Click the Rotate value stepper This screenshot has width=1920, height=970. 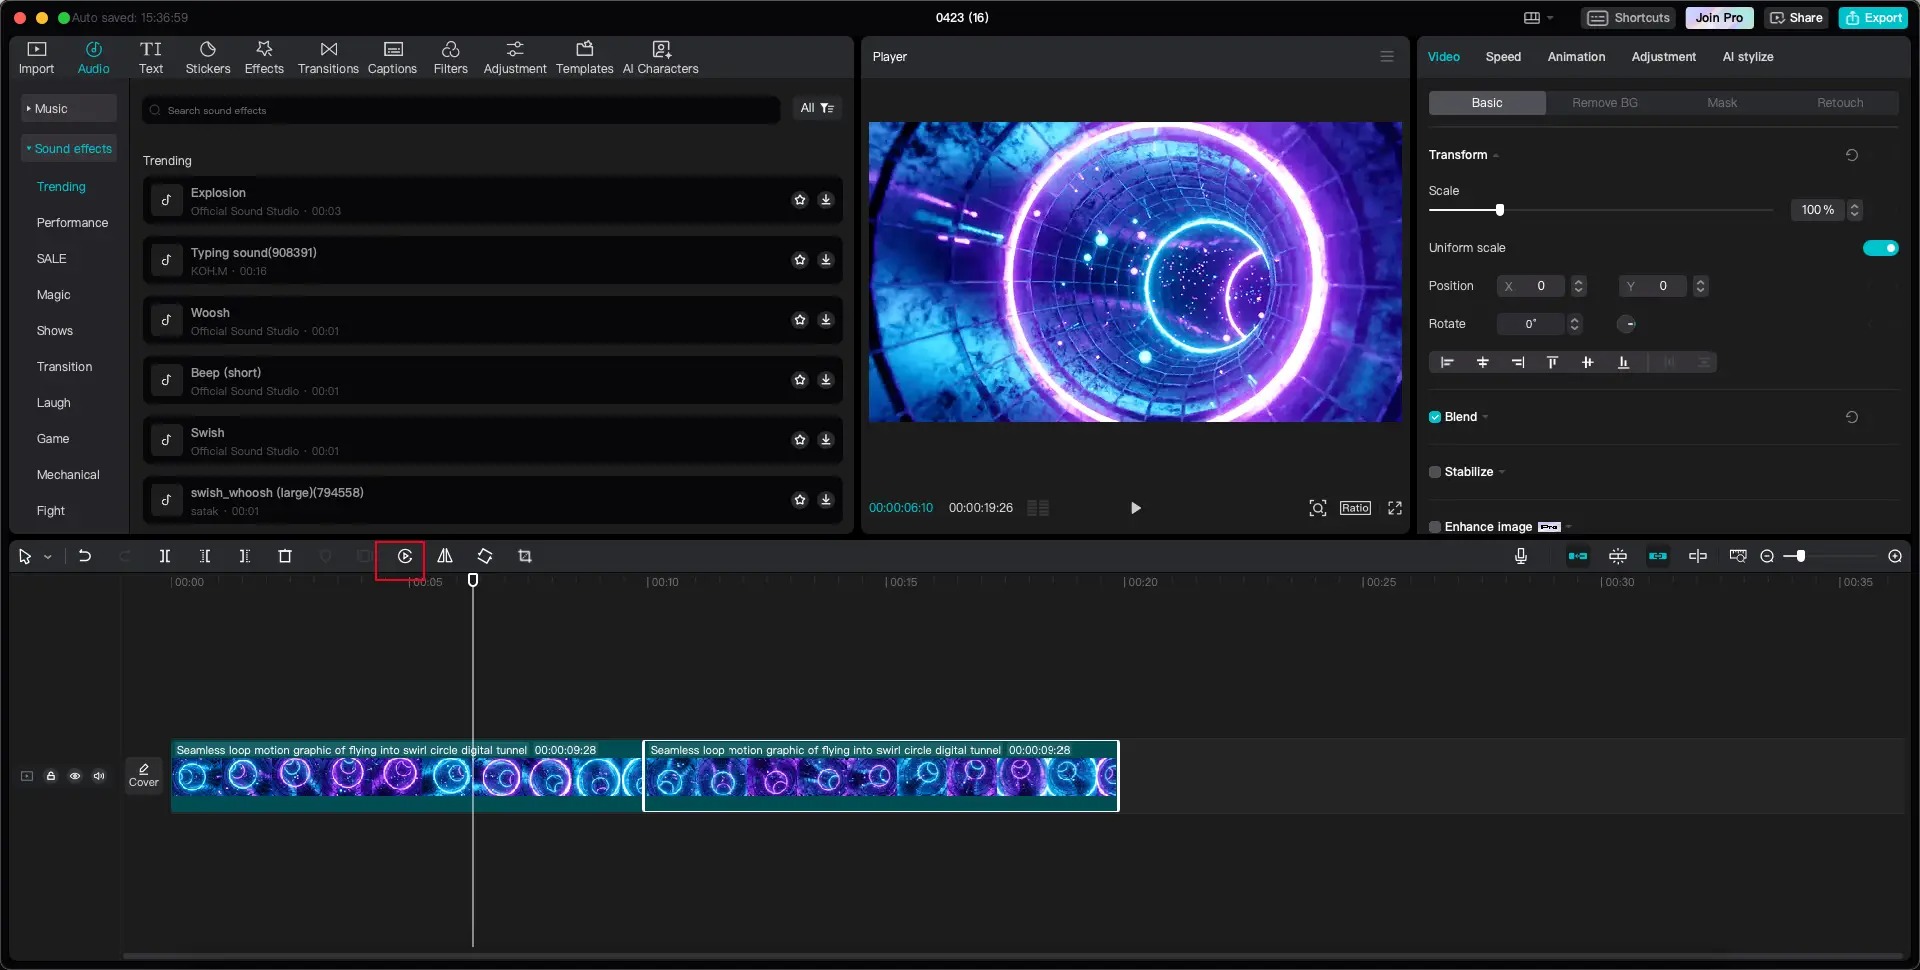(1575, 324)
